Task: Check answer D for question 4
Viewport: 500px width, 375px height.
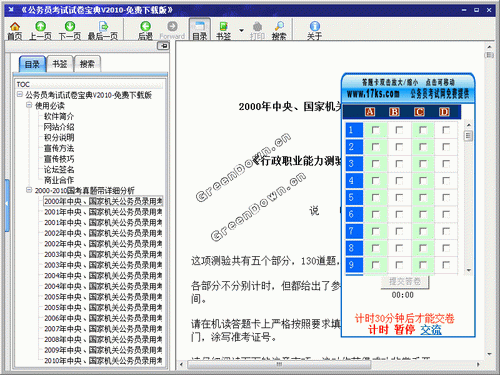Action: pyautogui.click(x=446, y=181)
